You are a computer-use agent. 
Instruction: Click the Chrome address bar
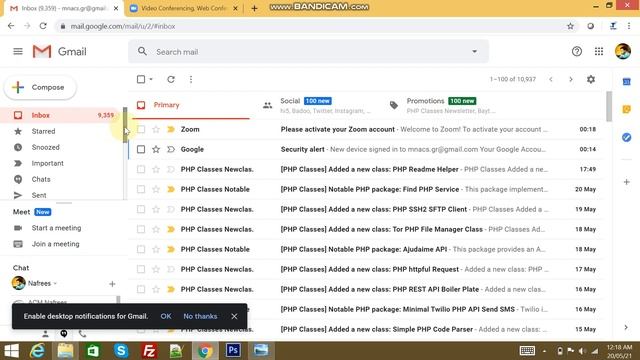[x=310, y=26]
